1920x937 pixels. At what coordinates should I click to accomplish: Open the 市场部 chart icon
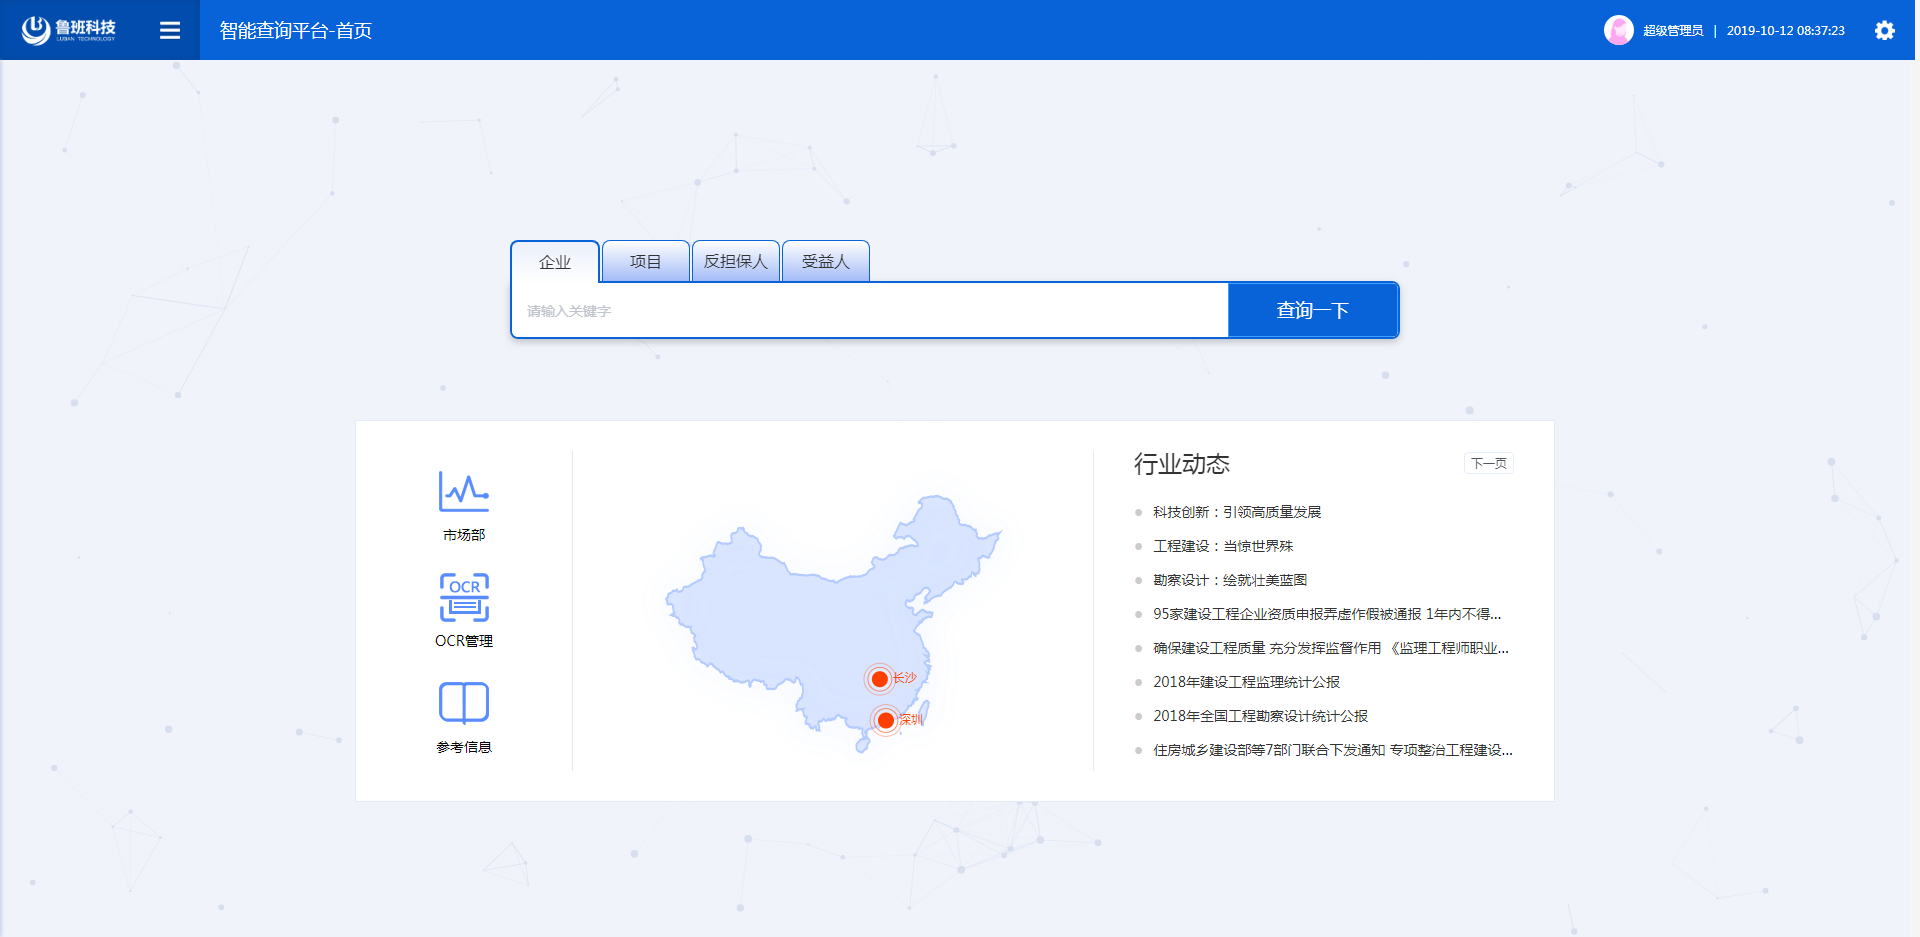(464, 491)
